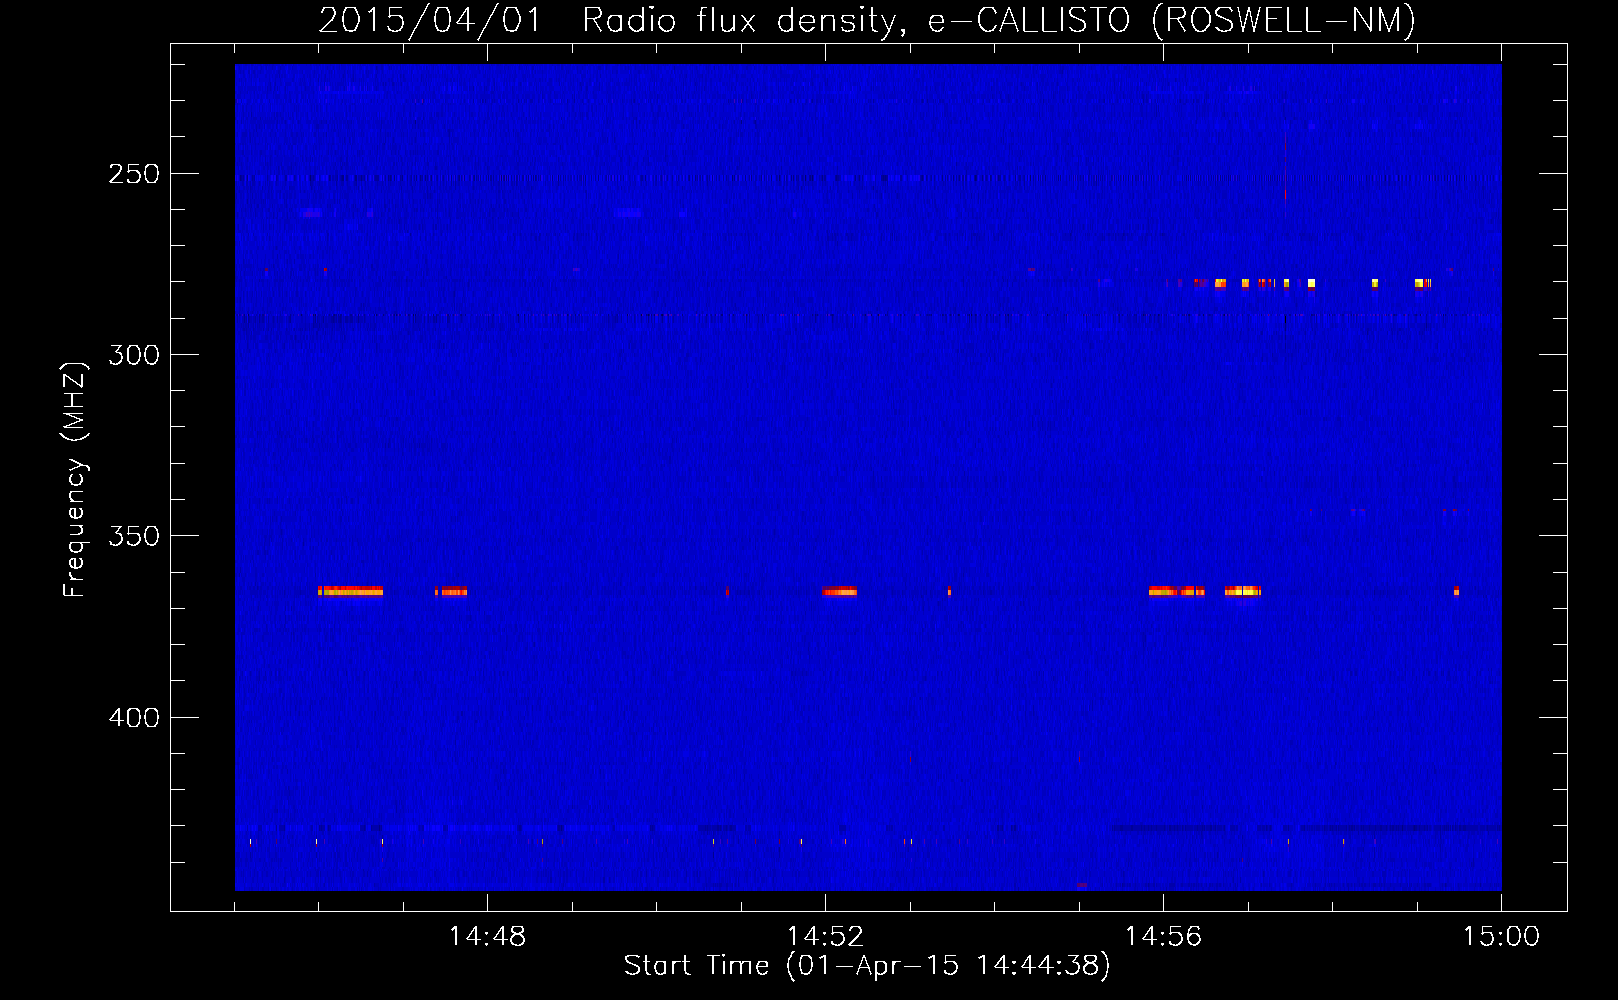Click the plot title 'Radio flux density, e-CALLISTO (ROSWELL-NM)'
Image resolution: width=1618 pixels, height=1000 pixels.
999,20
